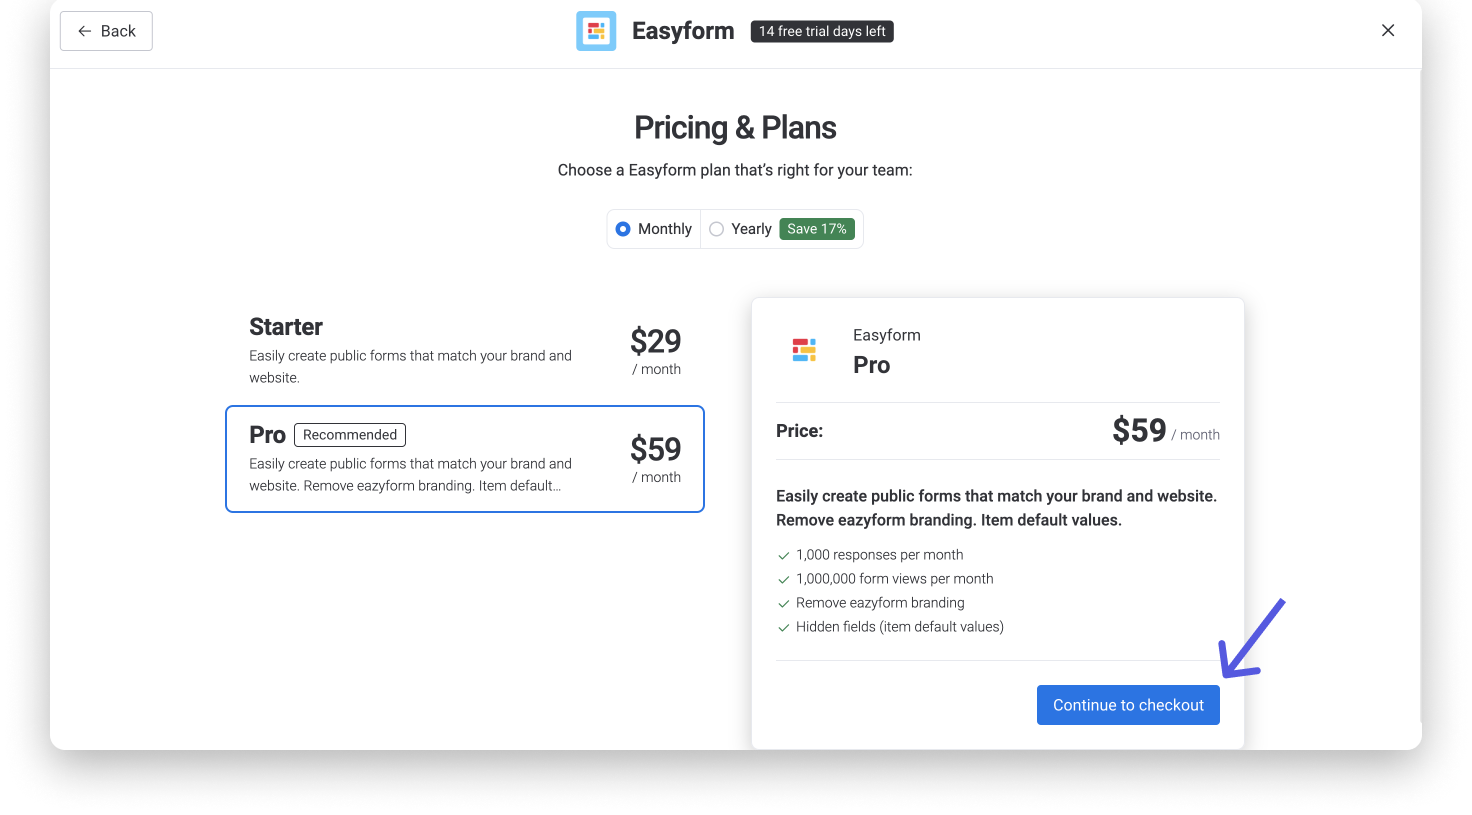Go back using the Back arrow button

pyautogui.click(x=106, y=31)
